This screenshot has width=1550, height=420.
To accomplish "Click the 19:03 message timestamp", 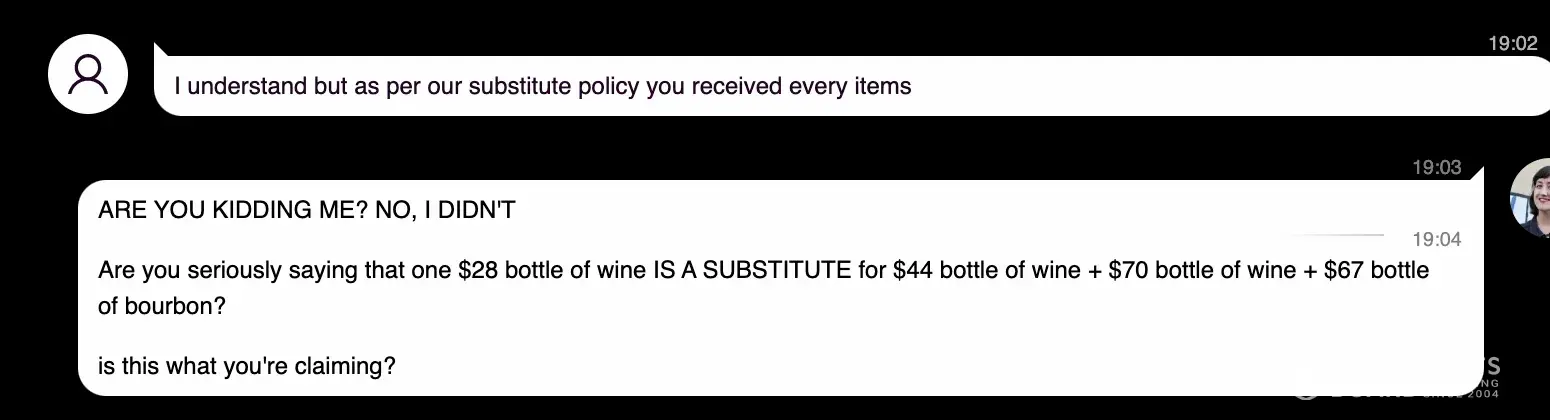I will point(1436,168).
